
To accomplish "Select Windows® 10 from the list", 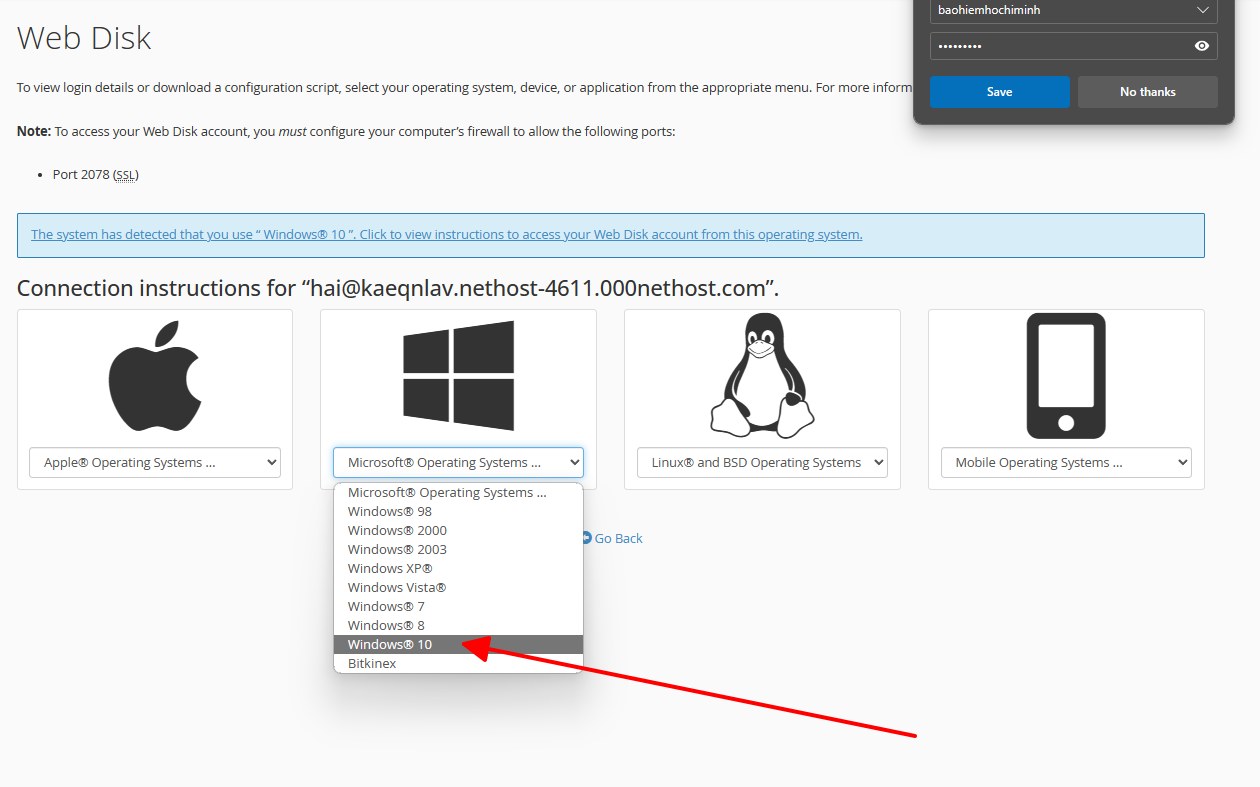I will (x=390, y=645).
